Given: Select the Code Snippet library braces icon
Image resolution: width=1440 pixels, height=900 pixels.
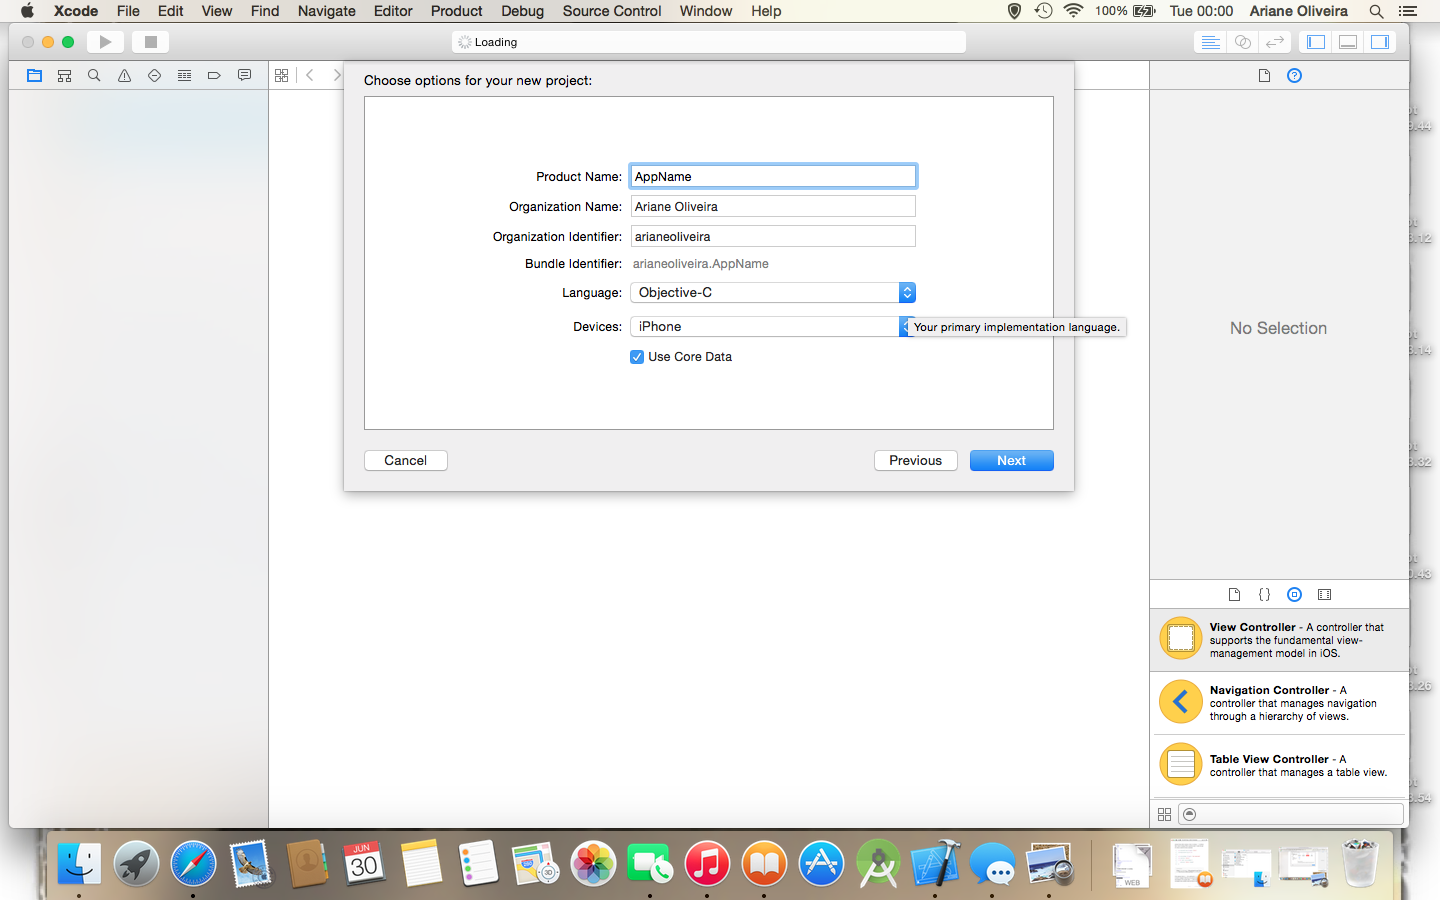Looking at the screenshot, I should [x=1264, y=594].
